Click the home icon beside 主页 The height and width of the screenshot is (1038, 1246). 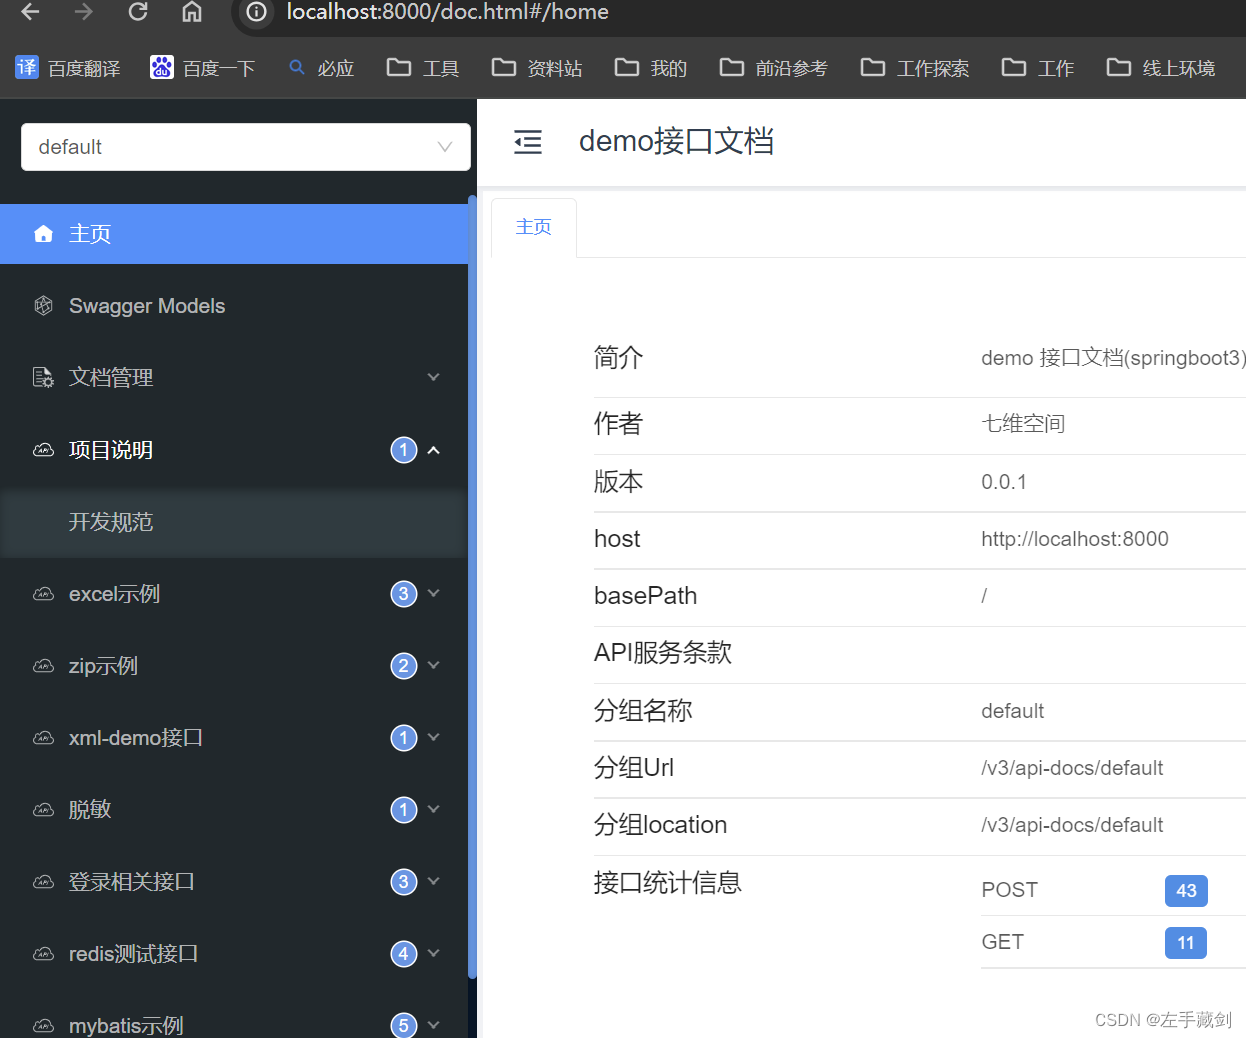(43, 233)
